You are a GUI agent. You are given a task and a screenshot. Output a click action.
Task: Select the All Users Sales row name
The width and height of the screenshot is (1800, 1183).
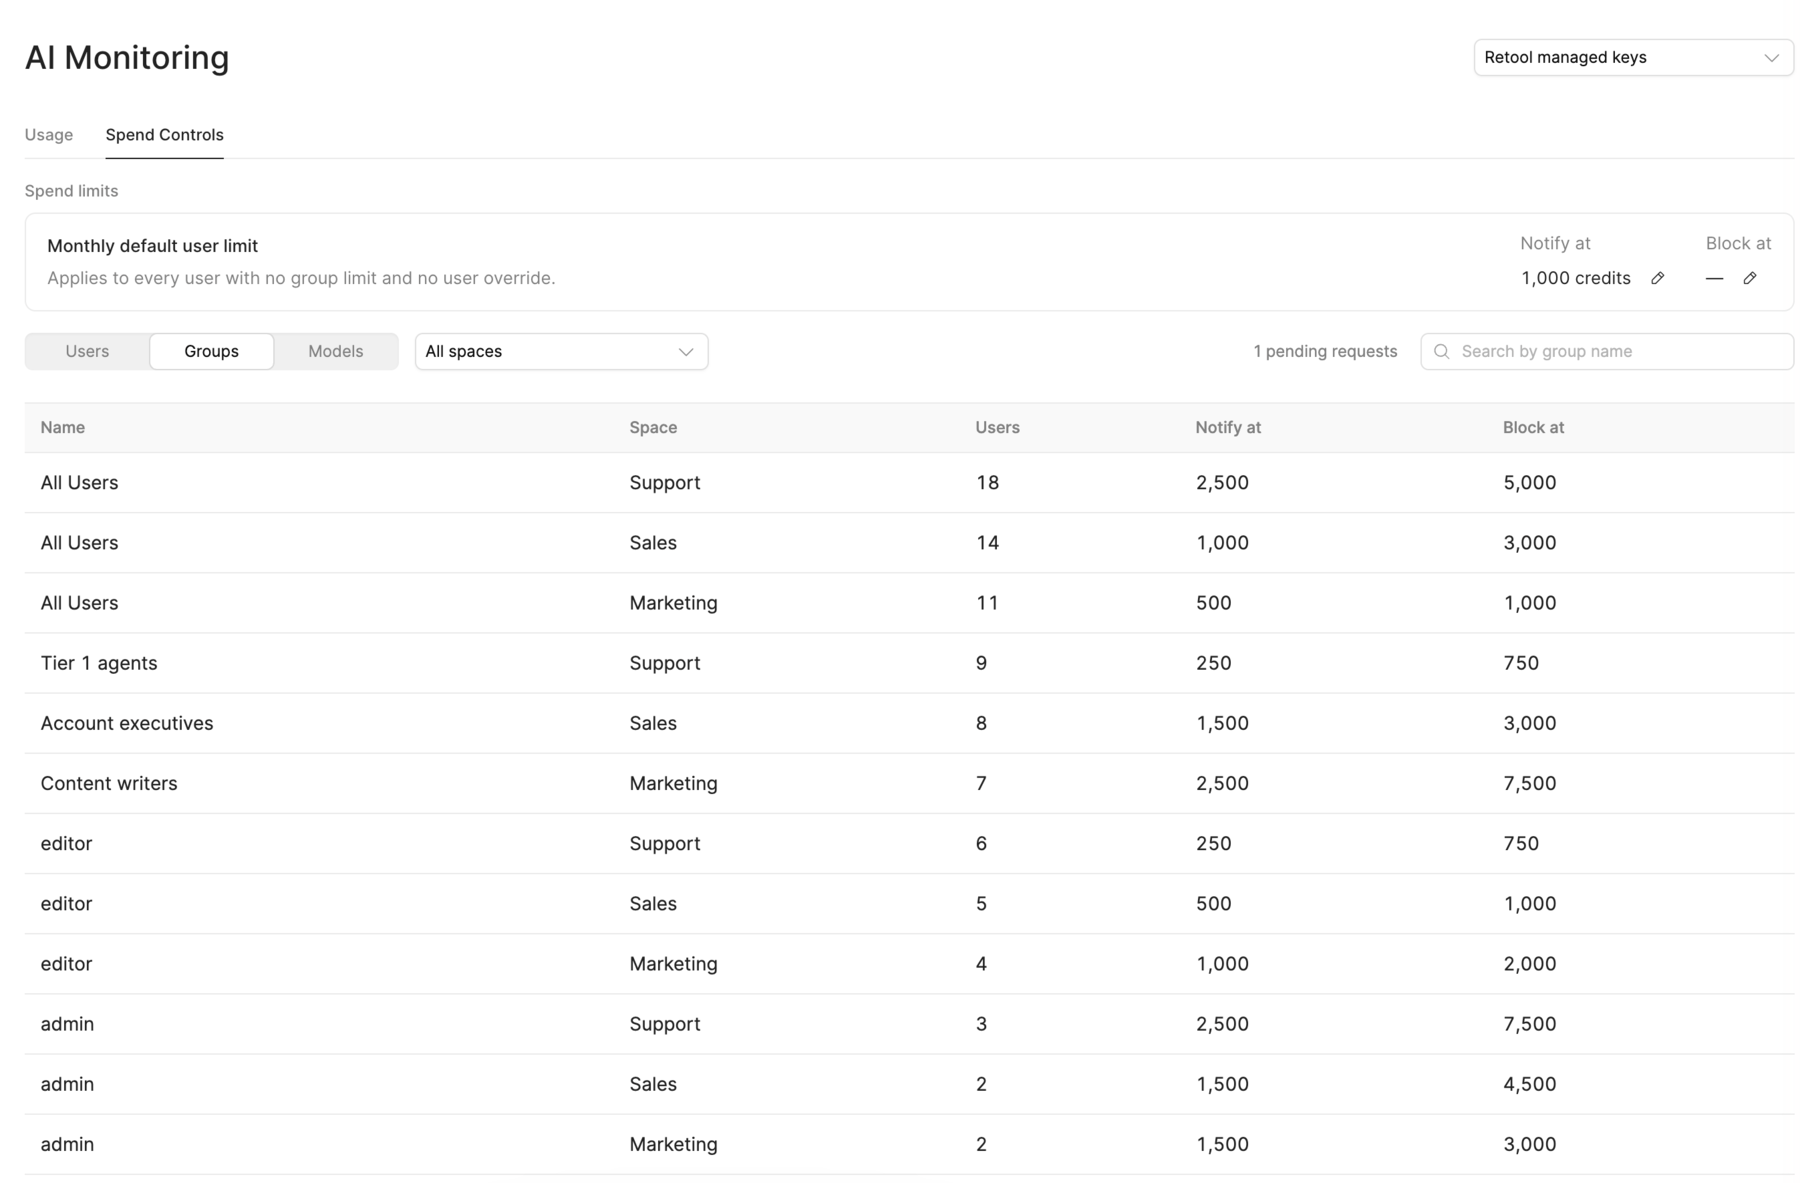pyautogui.click(x=79, y=543)
